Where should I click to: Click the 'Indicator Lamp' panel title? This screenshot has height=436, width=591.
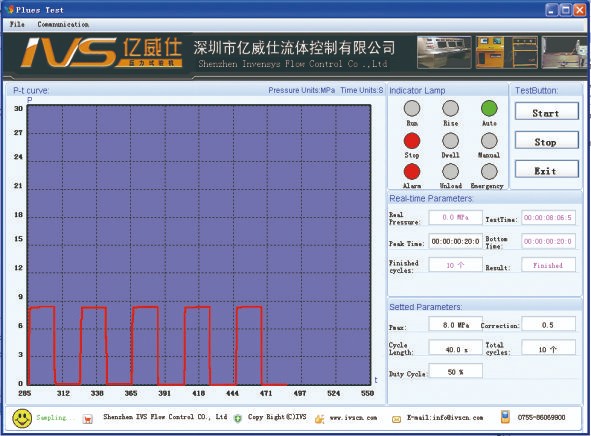pos(417,91)
